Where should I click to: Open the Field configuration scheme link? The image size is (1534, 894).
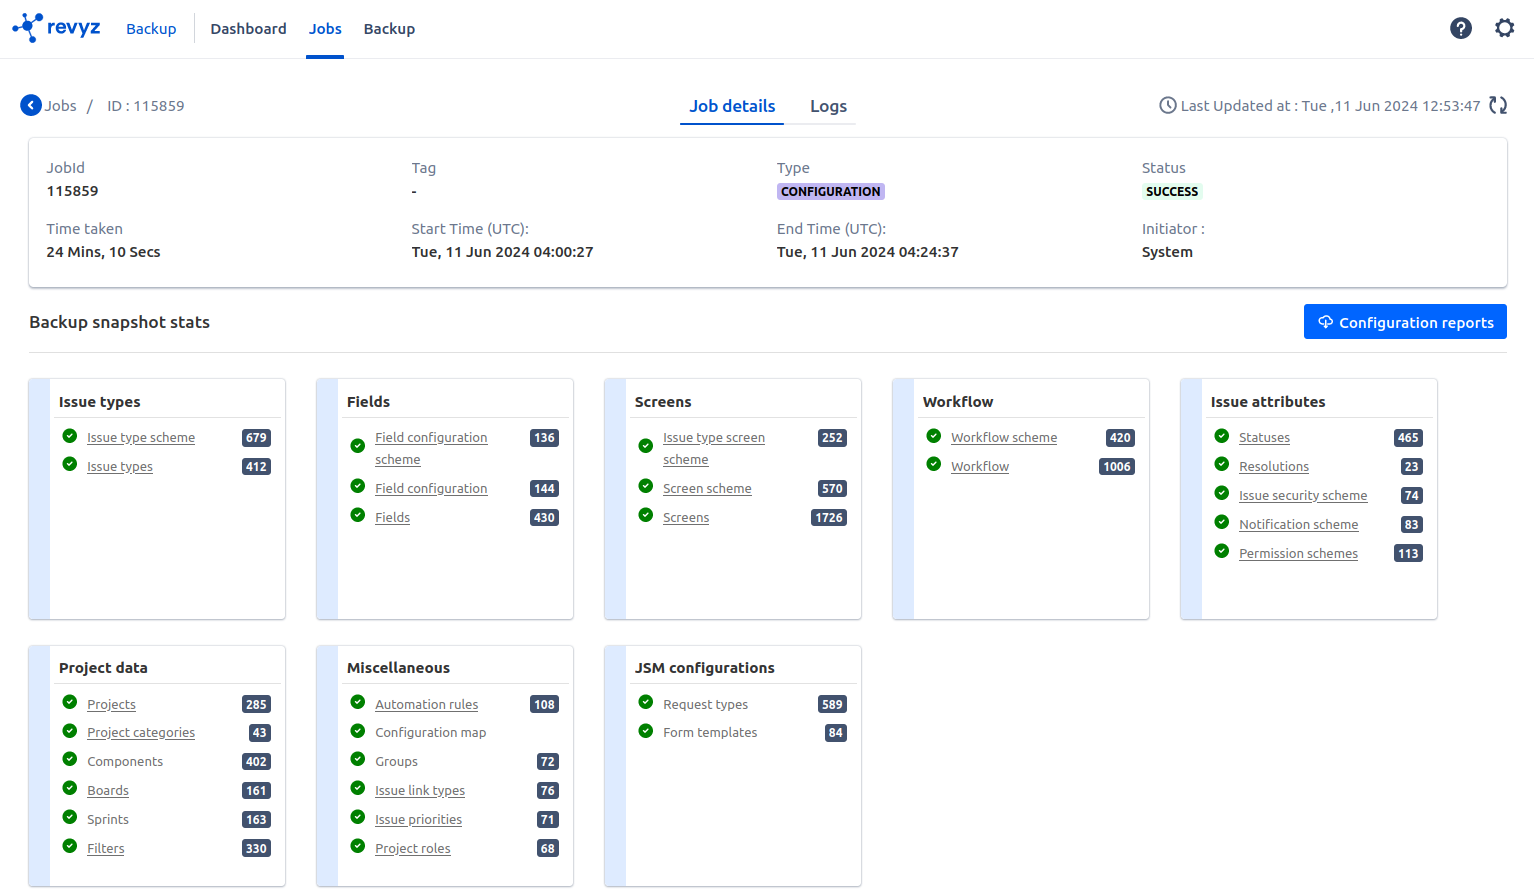click(430, 438)
